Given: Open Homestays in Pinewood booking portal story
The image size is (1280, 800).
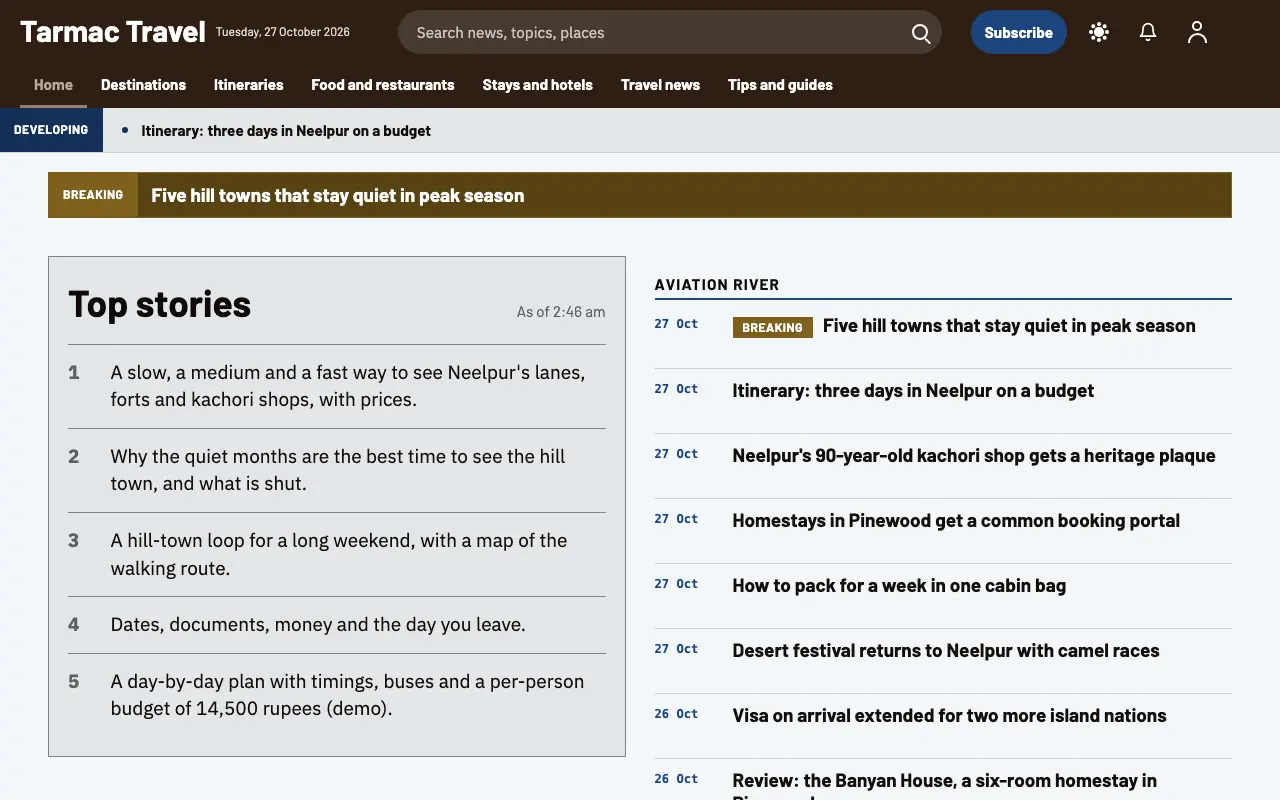Looking at the screenshot, I should (x=956, y=521).
